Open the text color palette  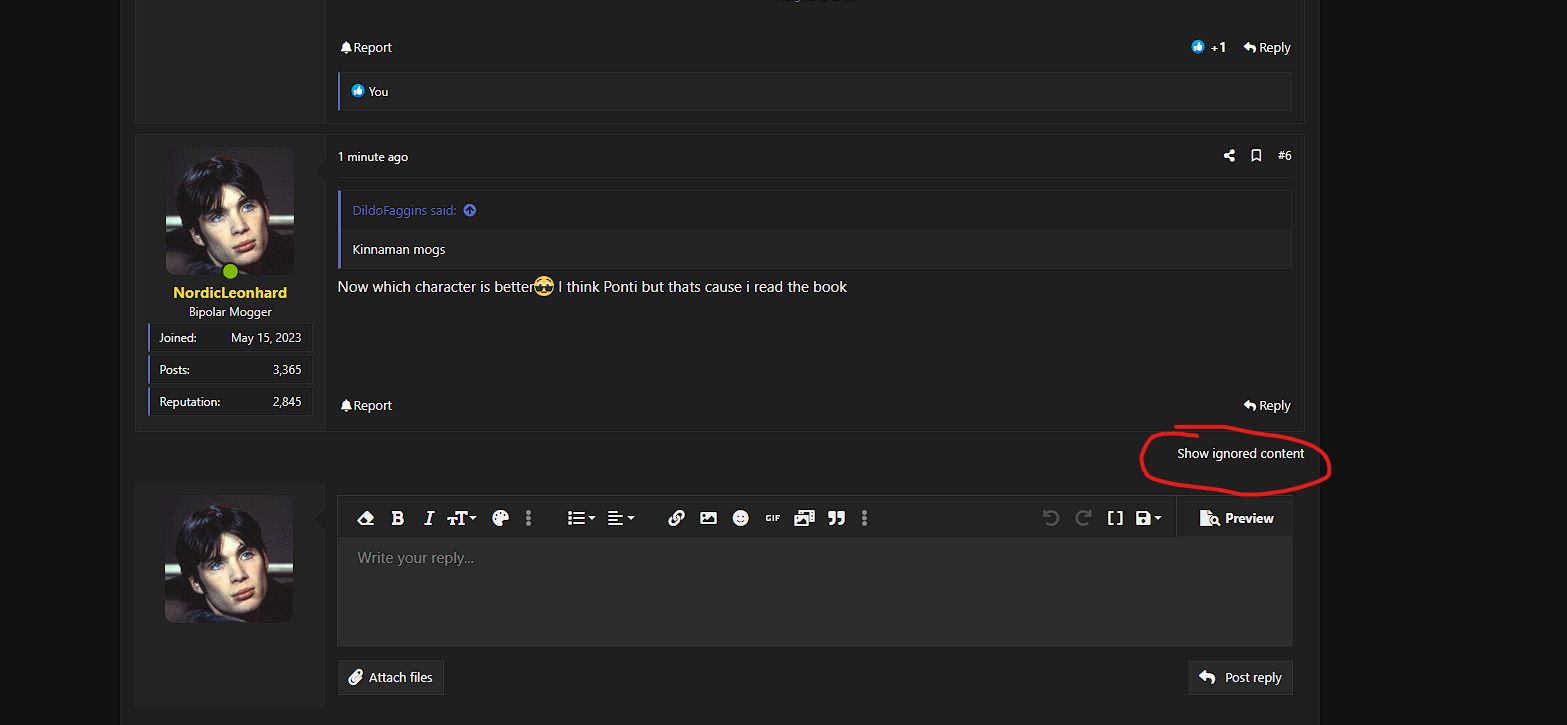(501, 518)
